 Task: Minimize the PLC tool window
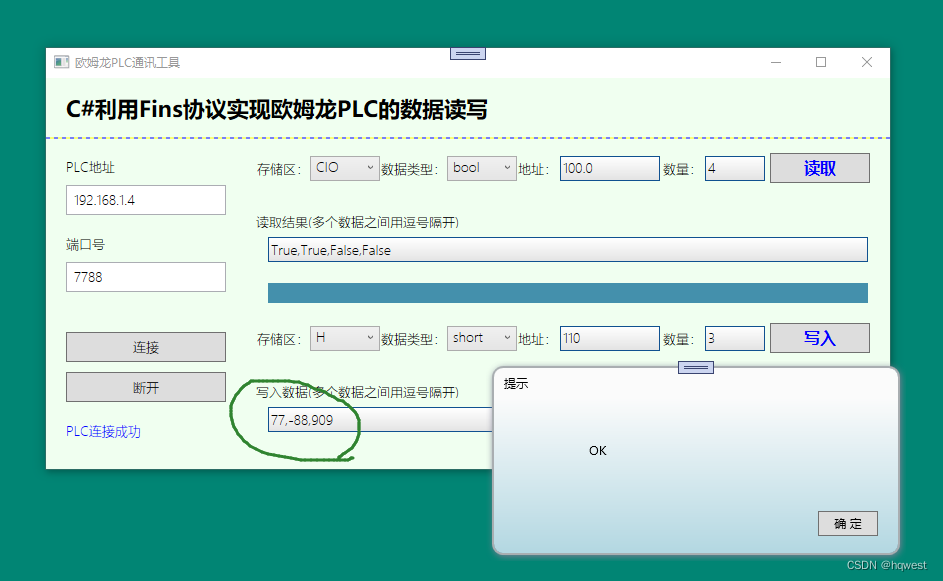(x=776, y=62)
